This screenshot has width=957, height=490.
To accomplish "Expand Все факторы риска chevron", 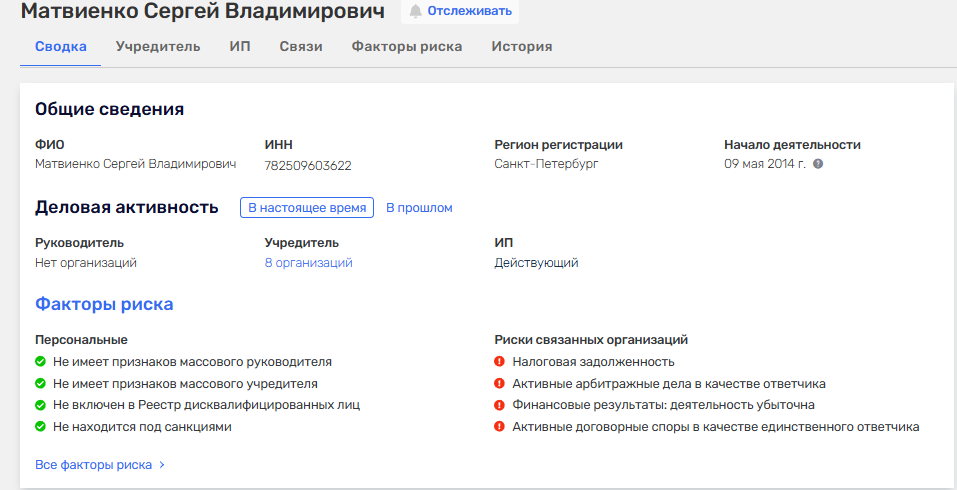I will pos(162,465).
